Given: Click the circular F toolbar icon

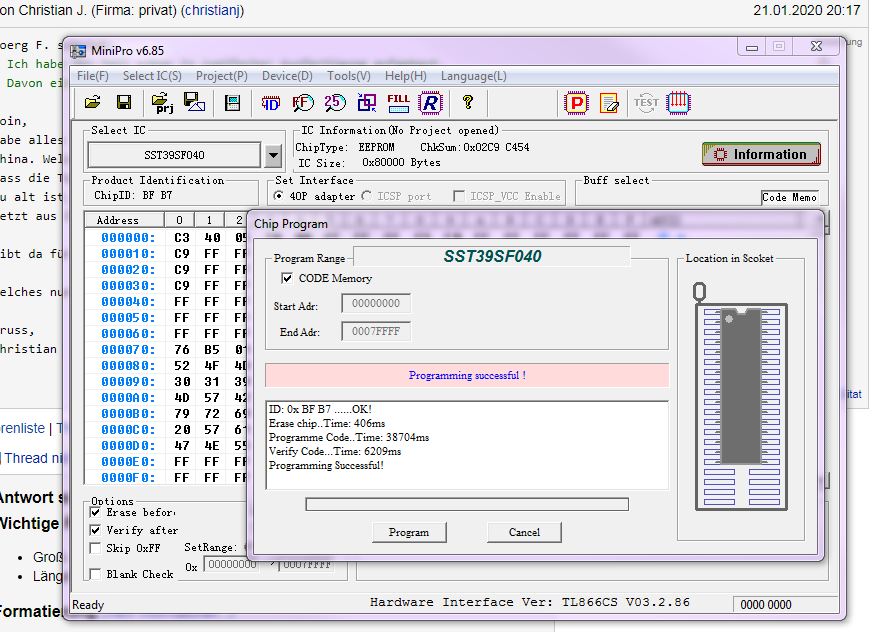Looking at the screenshot, I should pyautogui.click(x=303, y=103).
